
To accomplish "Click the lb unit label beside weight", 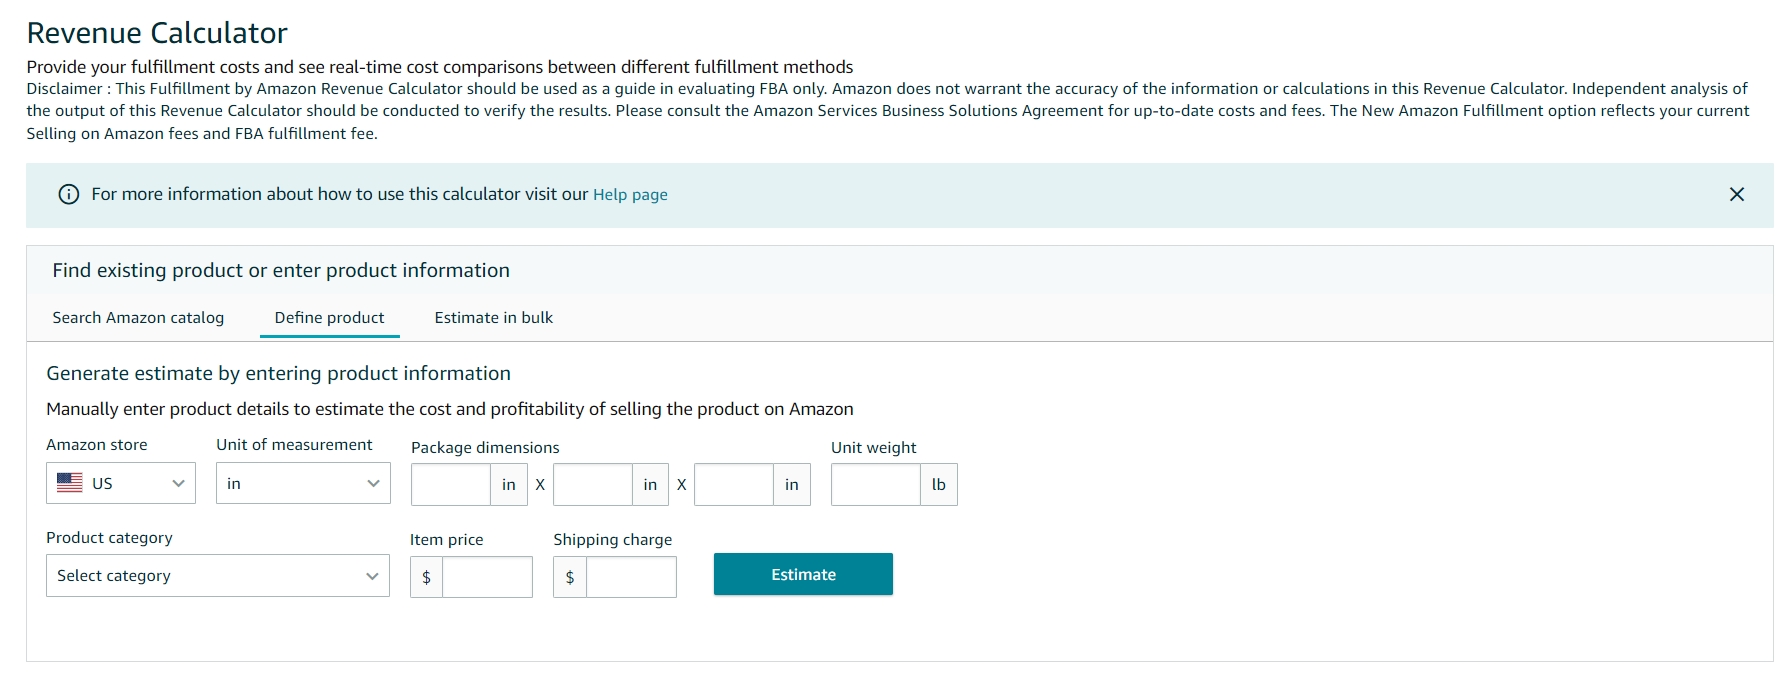I will 939,485.
